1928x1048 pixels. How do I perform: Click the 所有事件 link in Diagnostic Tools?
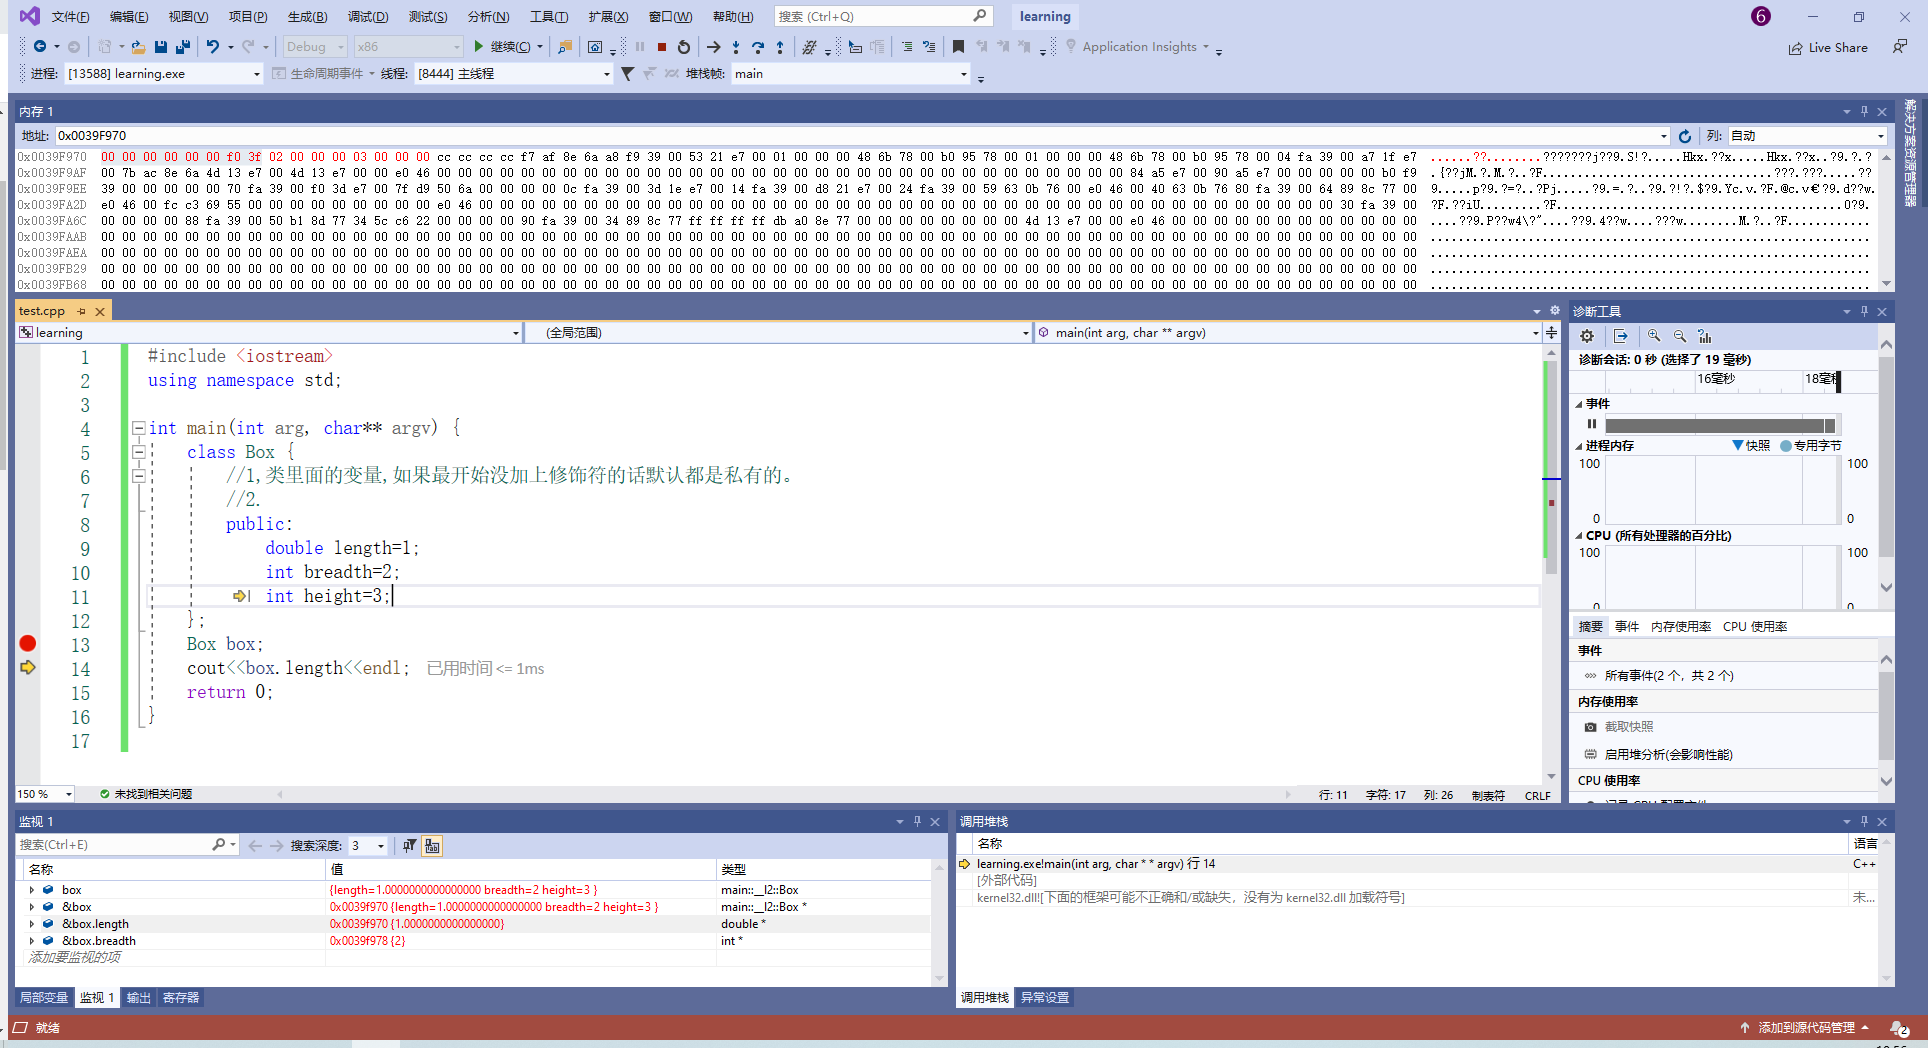(1669, 676)
